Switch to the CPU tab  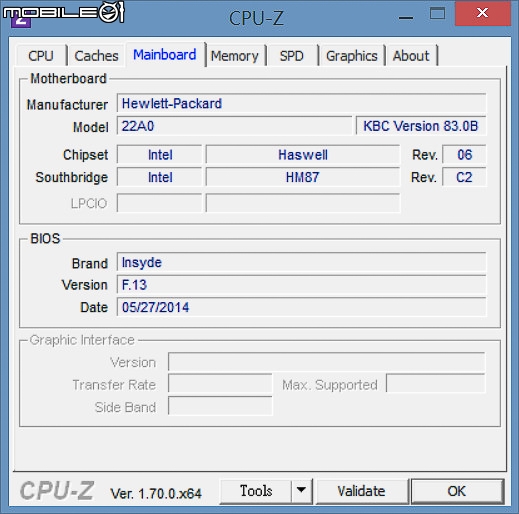[x=41, y=56]
